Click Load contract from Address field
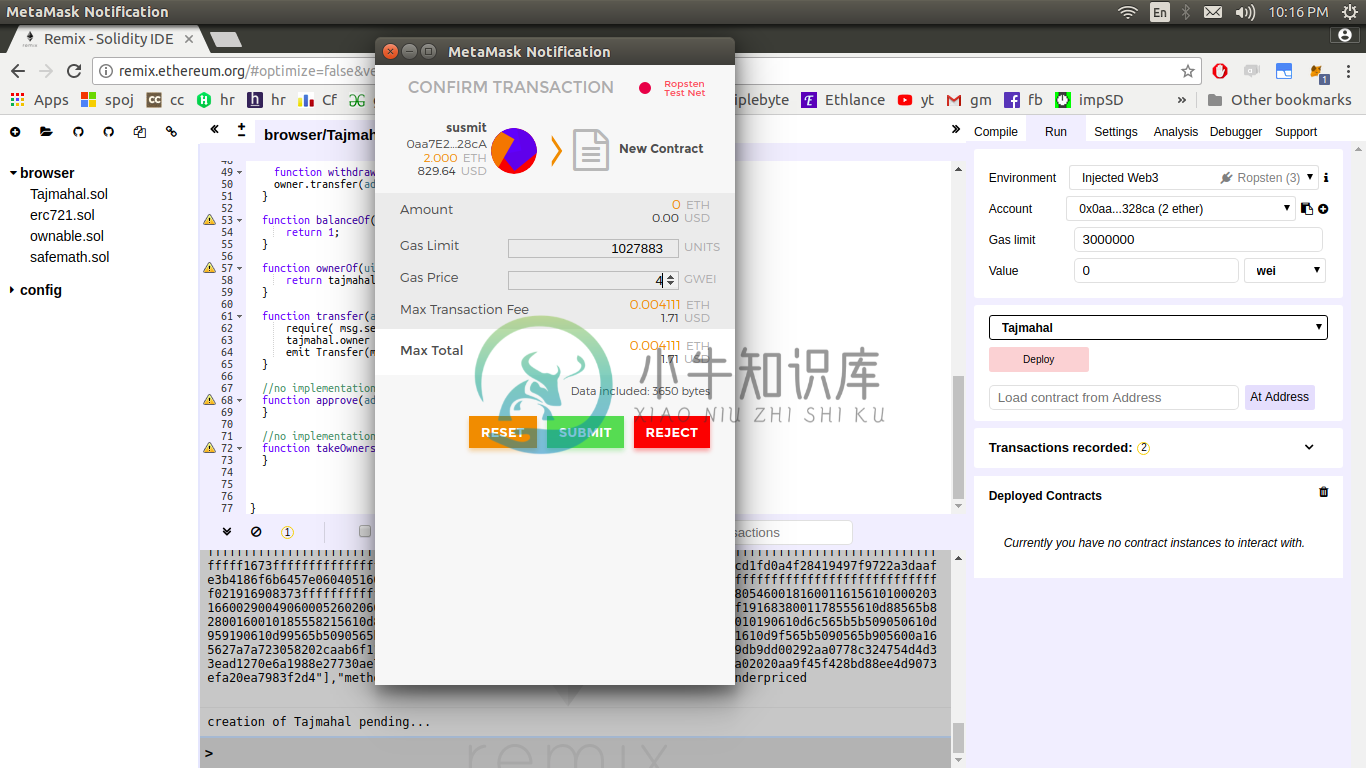The height and width of the screenshot is (768, 1366). (x=1114, y=397)
